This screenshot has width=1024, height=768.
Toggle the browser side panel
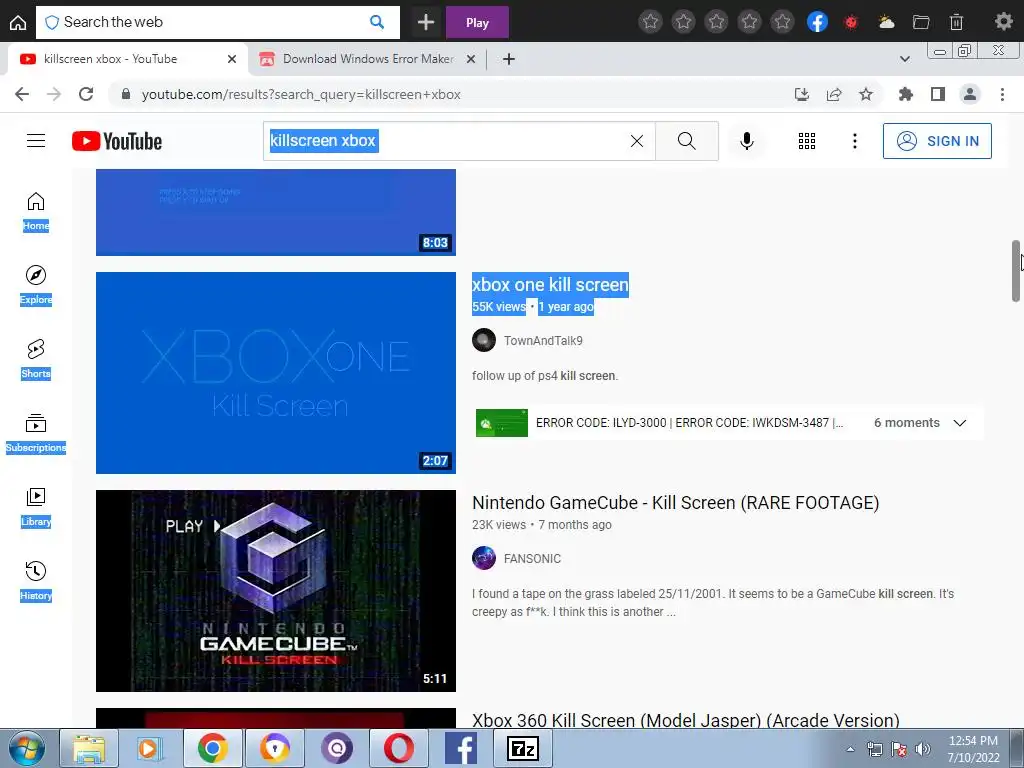coord(938,94)
